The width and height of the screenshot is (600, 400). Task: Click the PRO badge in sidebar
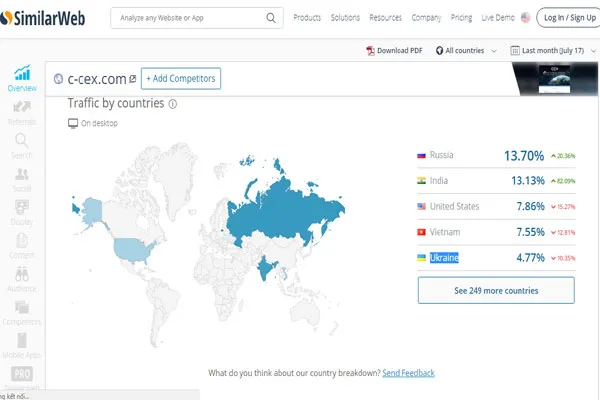click(x=22, y=374)
